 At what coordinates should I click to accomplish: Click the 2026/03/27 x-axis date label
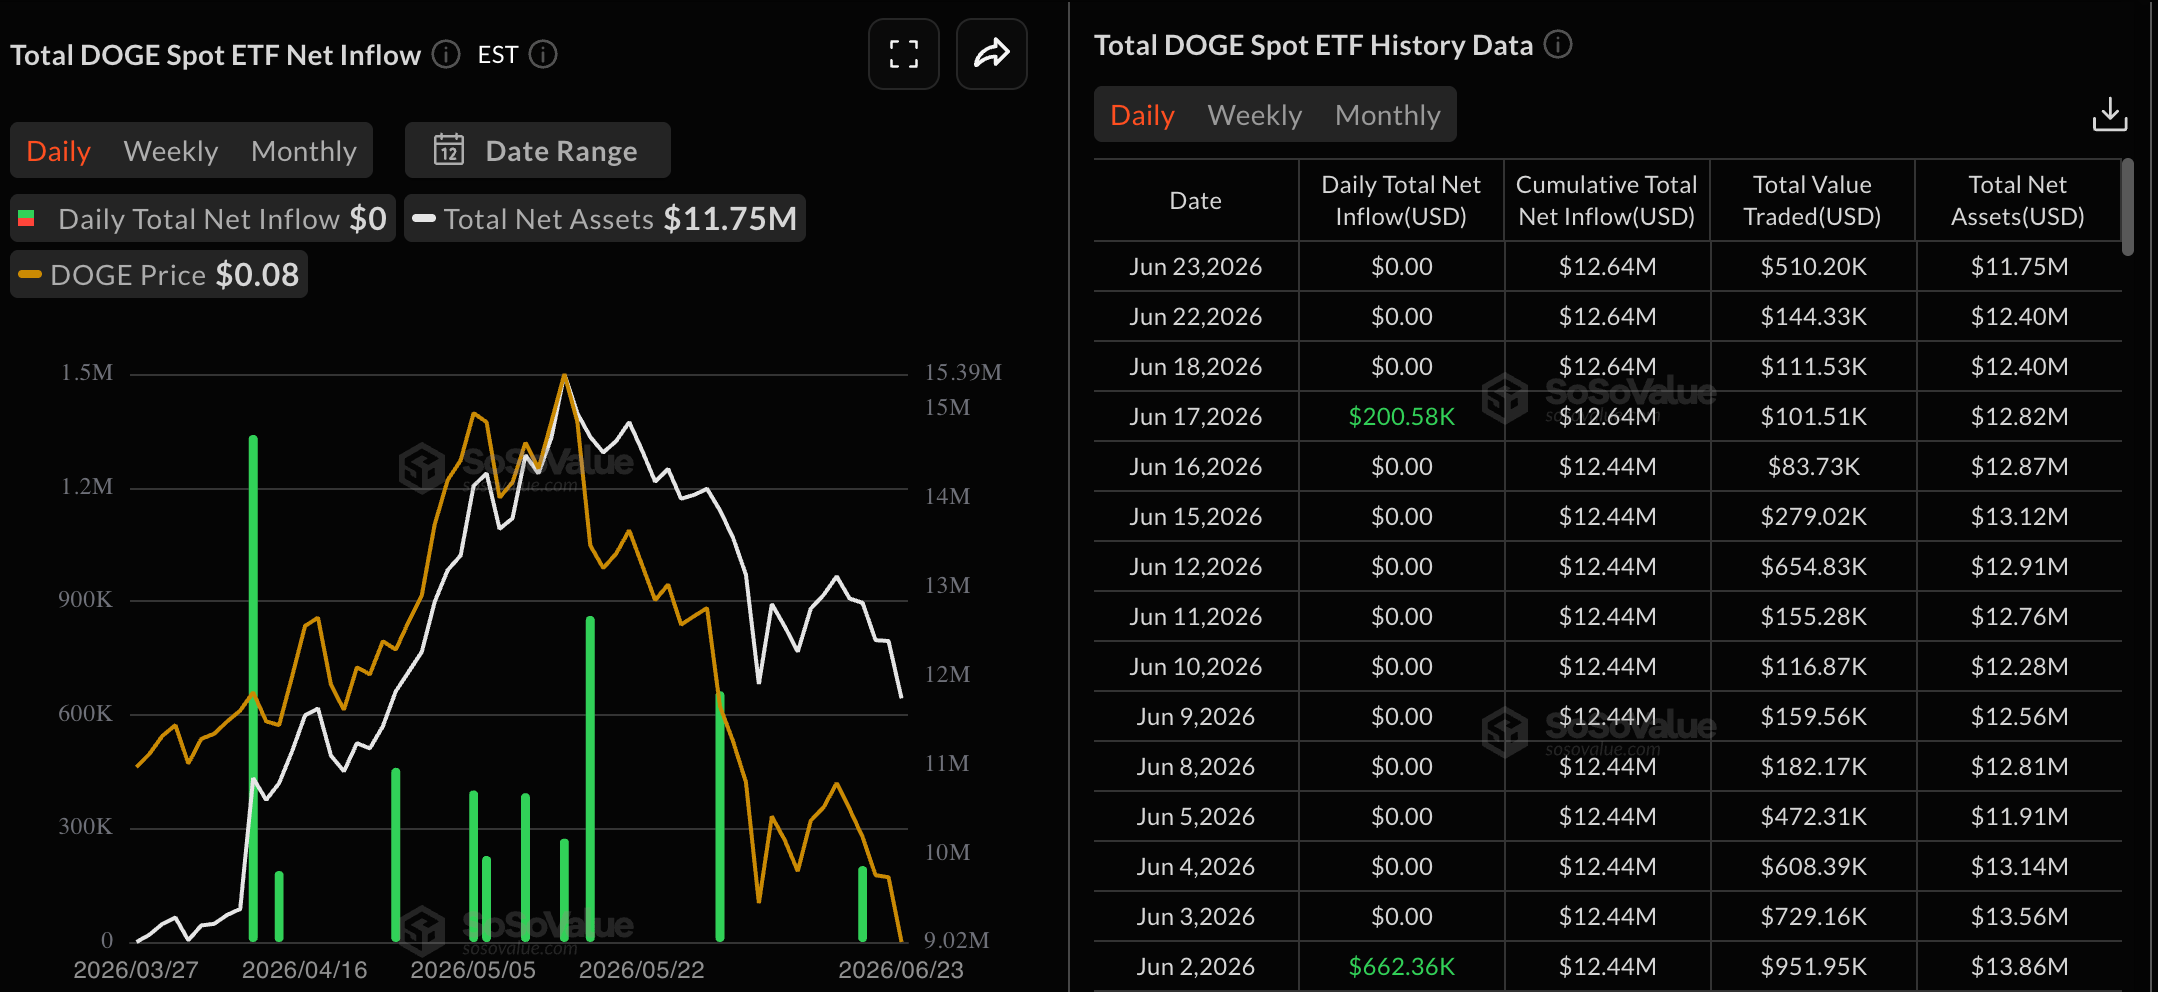point(136,969)
